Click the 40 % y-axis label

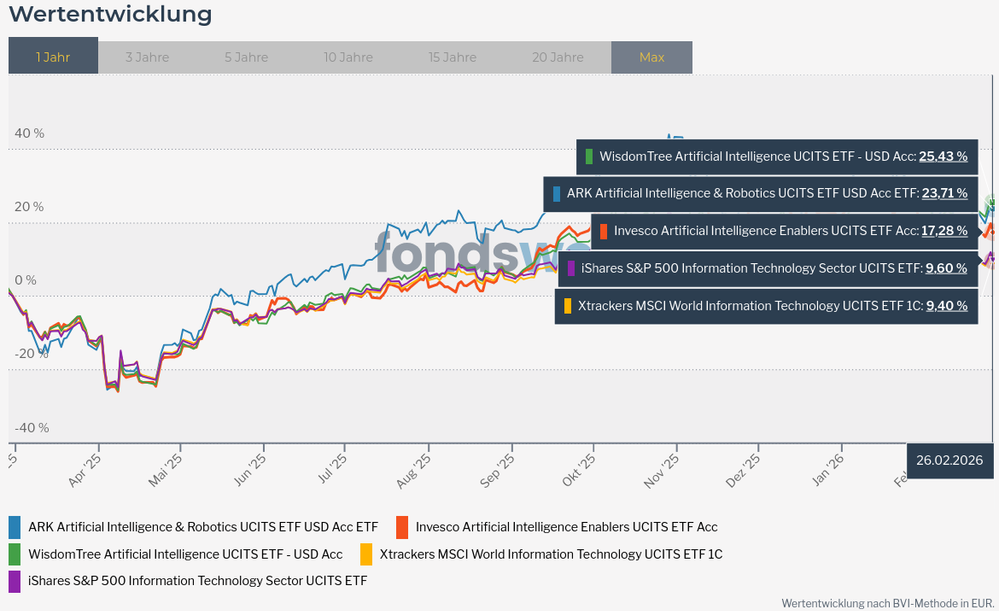pyautogui.click(x=29, y=133)
